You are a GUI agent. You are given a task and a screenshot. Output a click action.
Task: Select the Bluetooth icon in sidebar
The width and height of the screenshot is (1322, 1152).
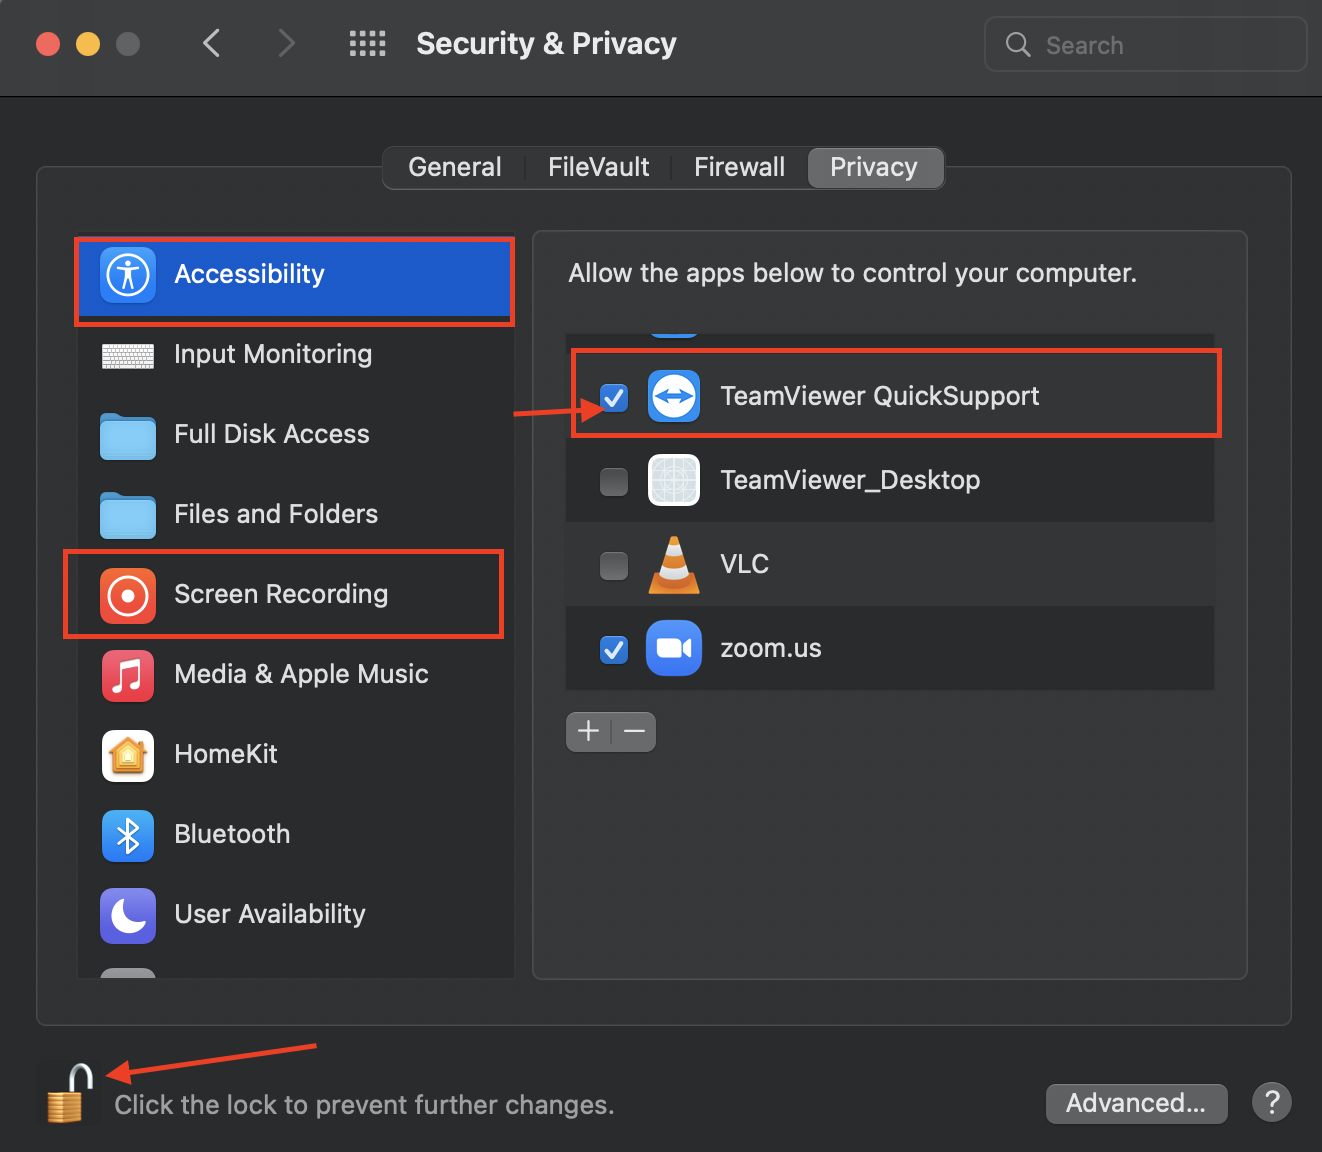128,836
